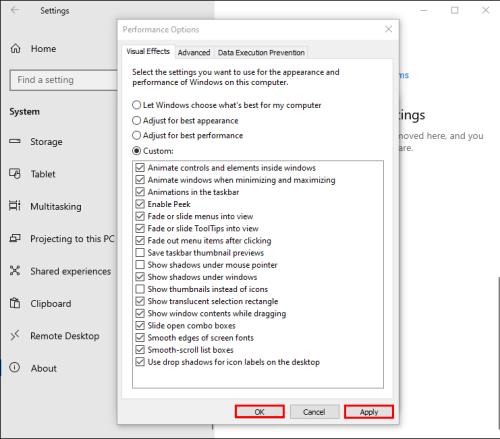
Task: Select Adjust for best performance radio
Action: [x=136, y=135]
